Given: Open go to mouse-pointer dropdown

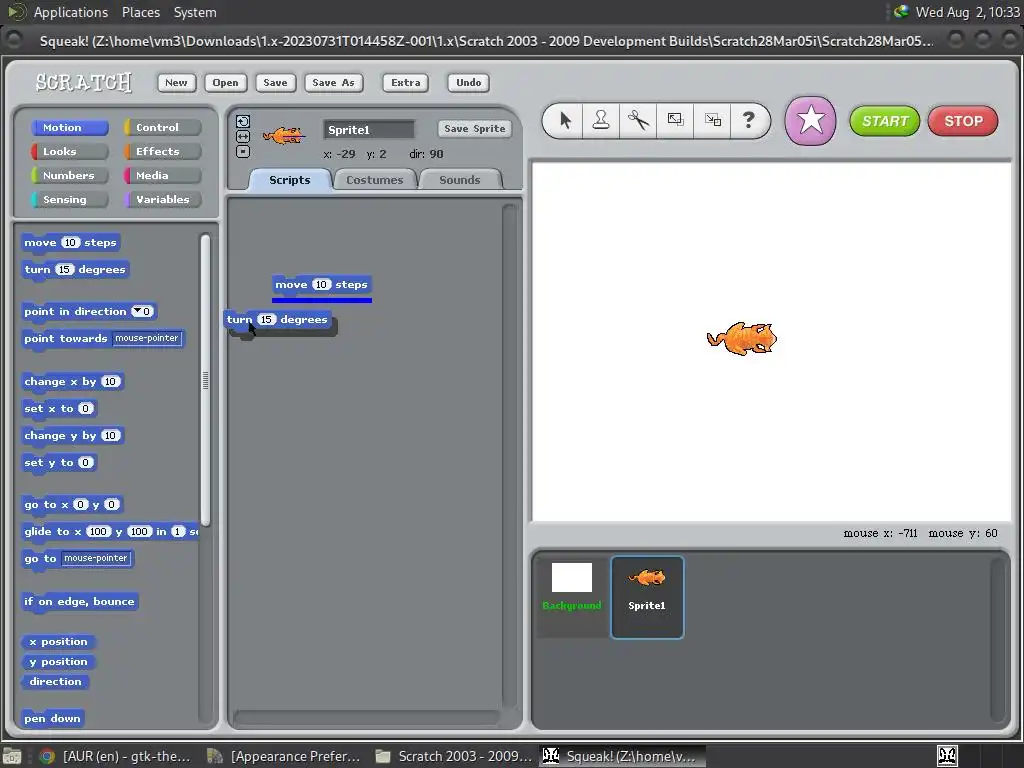Looking at the screenshot, I should click(x=96, y=558).
